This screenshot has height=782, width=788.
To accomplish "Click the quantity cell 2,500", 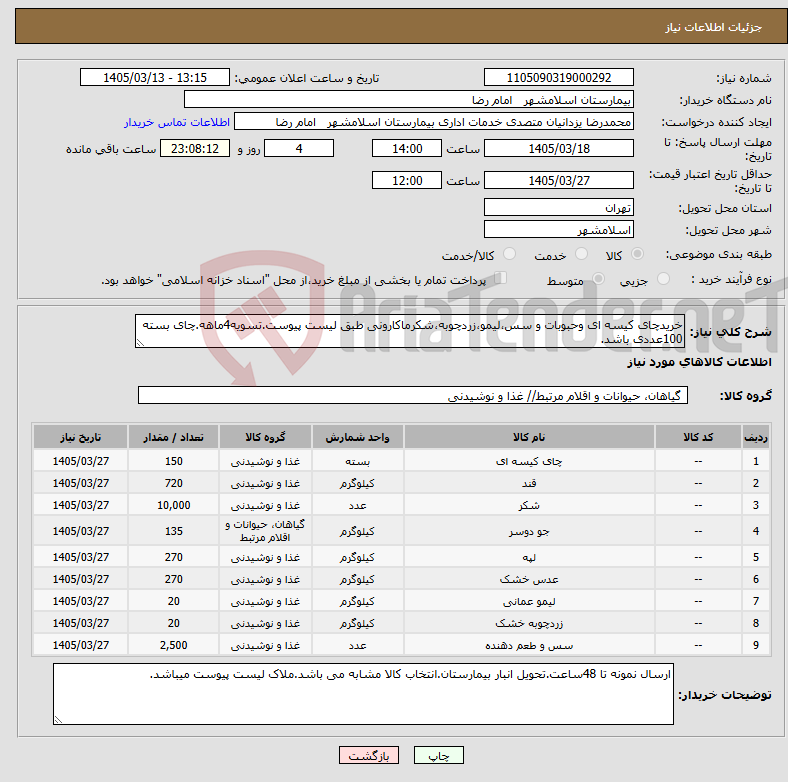I will pyautogui.click(x=173, y=645).
